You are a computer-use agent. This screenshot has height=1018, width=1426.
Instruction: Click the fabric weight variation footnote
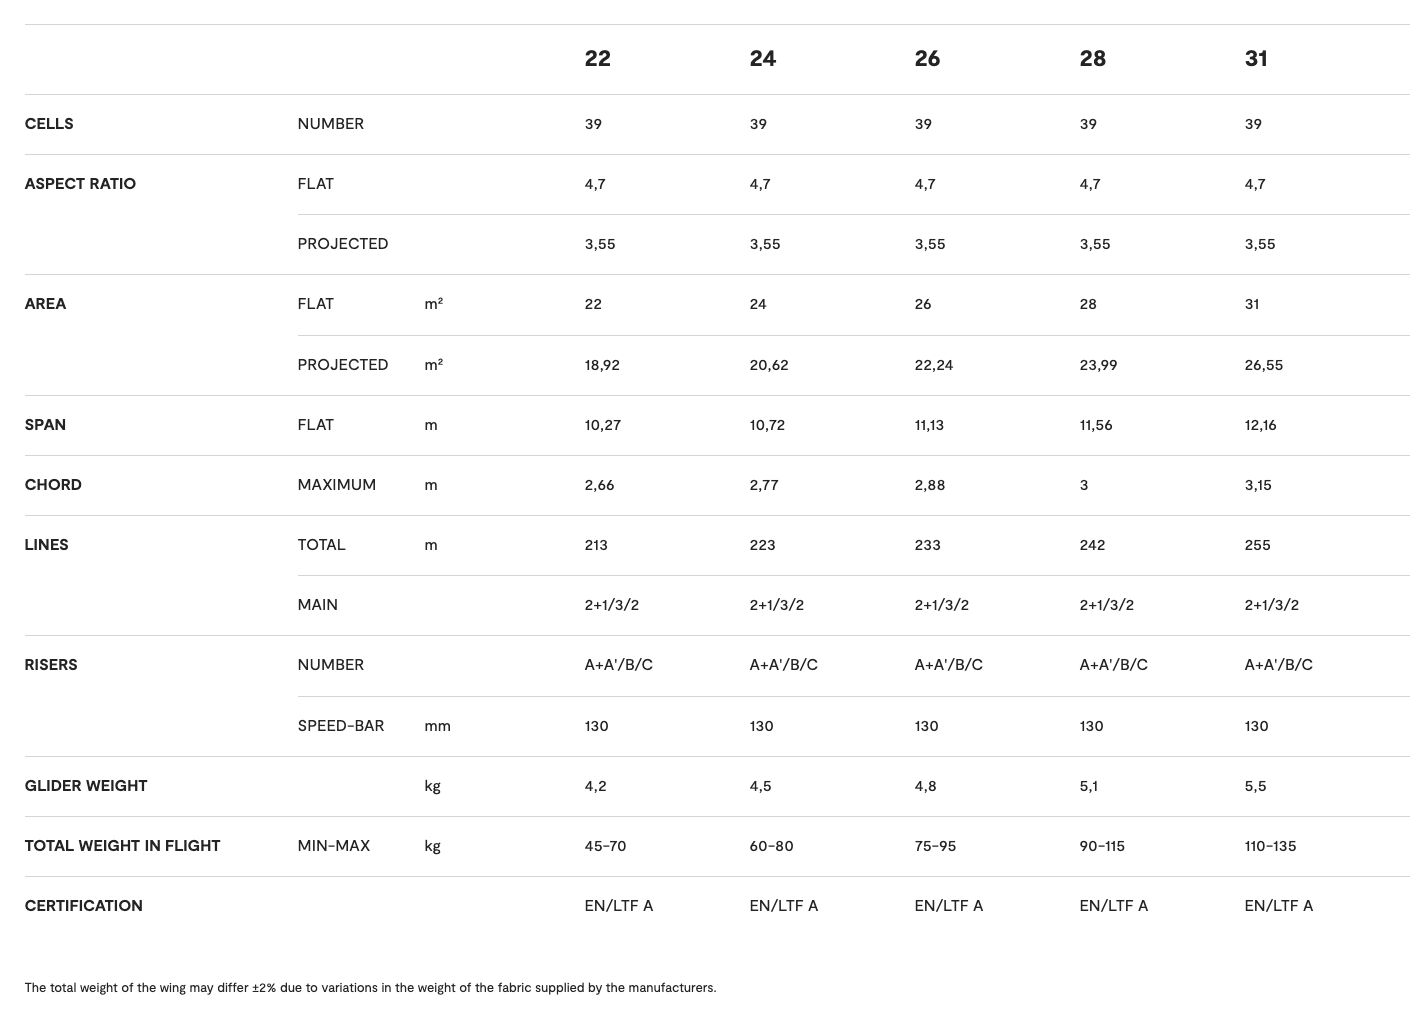click(x=370, y=988)
